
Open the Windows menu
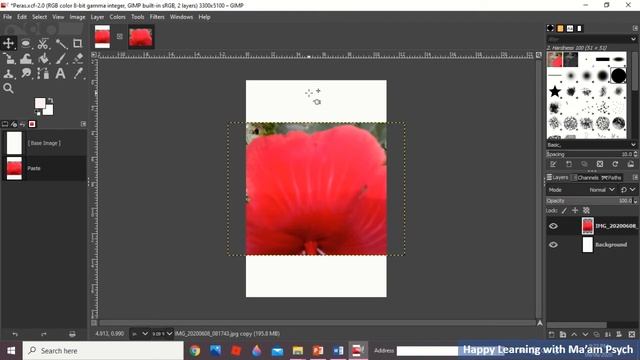tap(181, 17)
